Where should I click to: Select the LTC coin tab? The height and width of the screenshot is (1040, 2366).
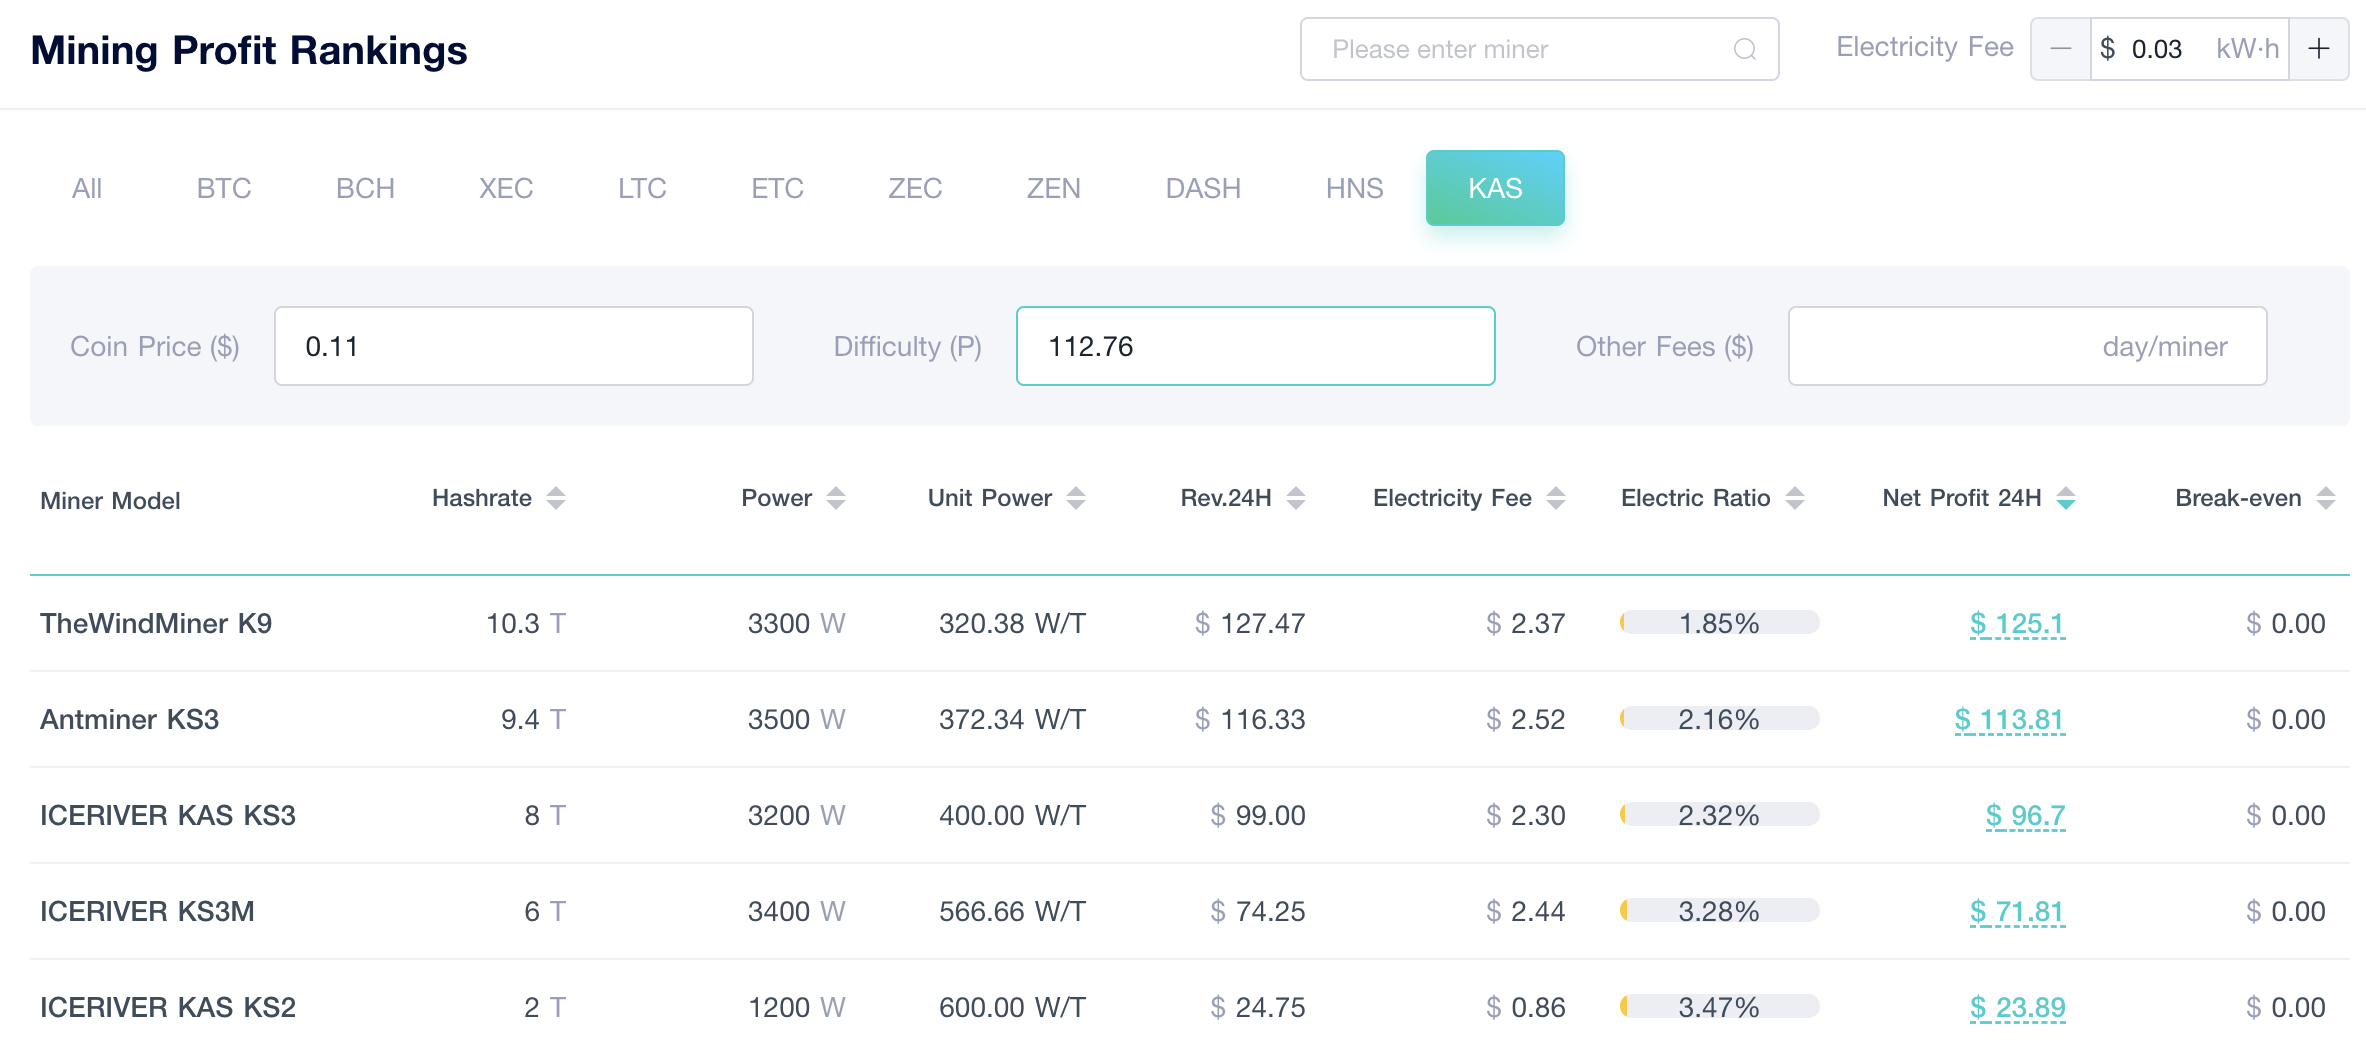point(642,188)
